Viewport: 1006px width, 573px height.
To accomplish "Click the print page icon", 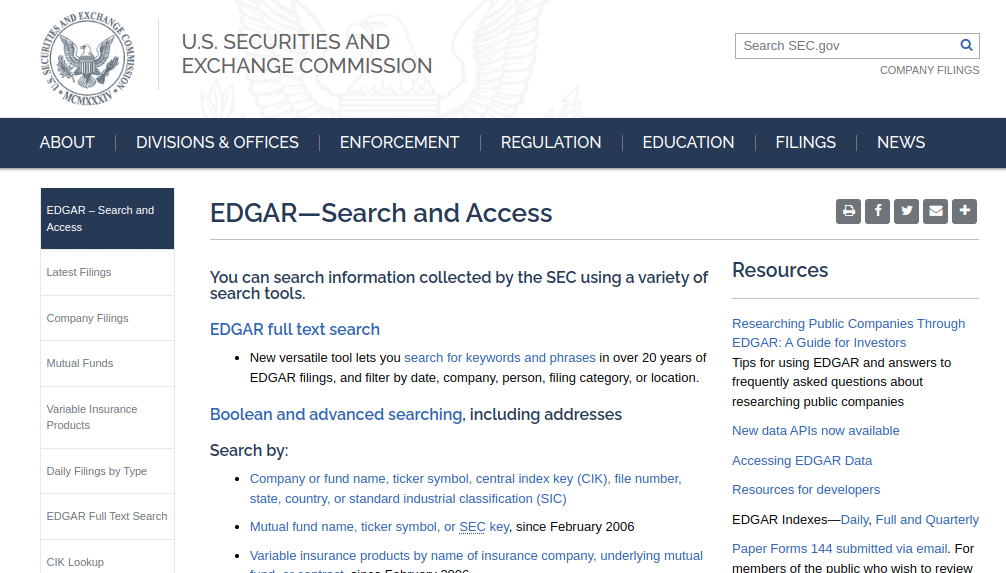I will coord(848,211).
